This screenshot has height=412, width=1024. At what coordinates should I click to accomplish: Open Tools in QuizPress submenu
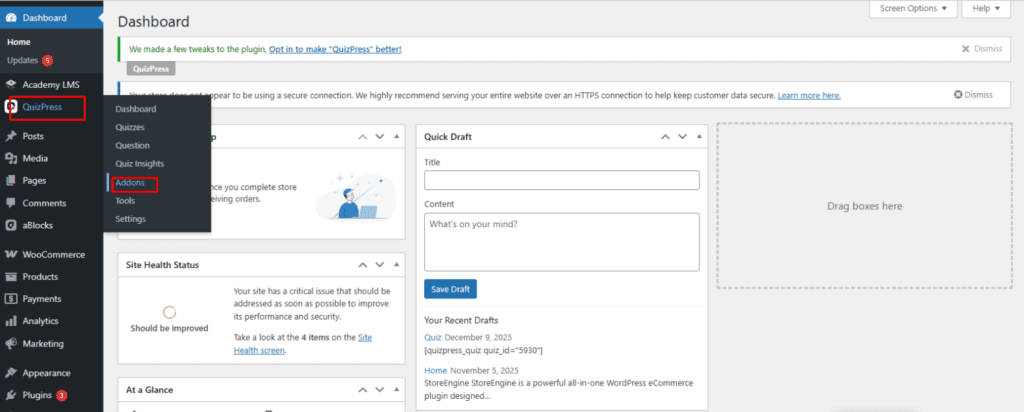point(125,201)
